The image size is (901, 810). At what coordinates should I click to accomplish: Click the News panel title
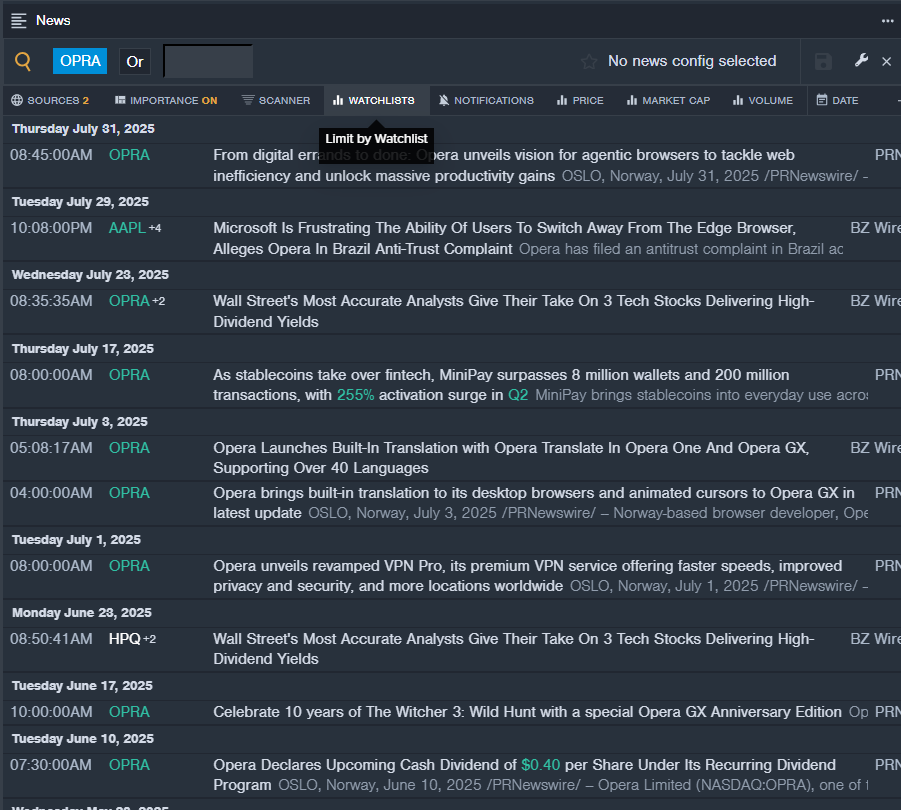tap(53, 21)
